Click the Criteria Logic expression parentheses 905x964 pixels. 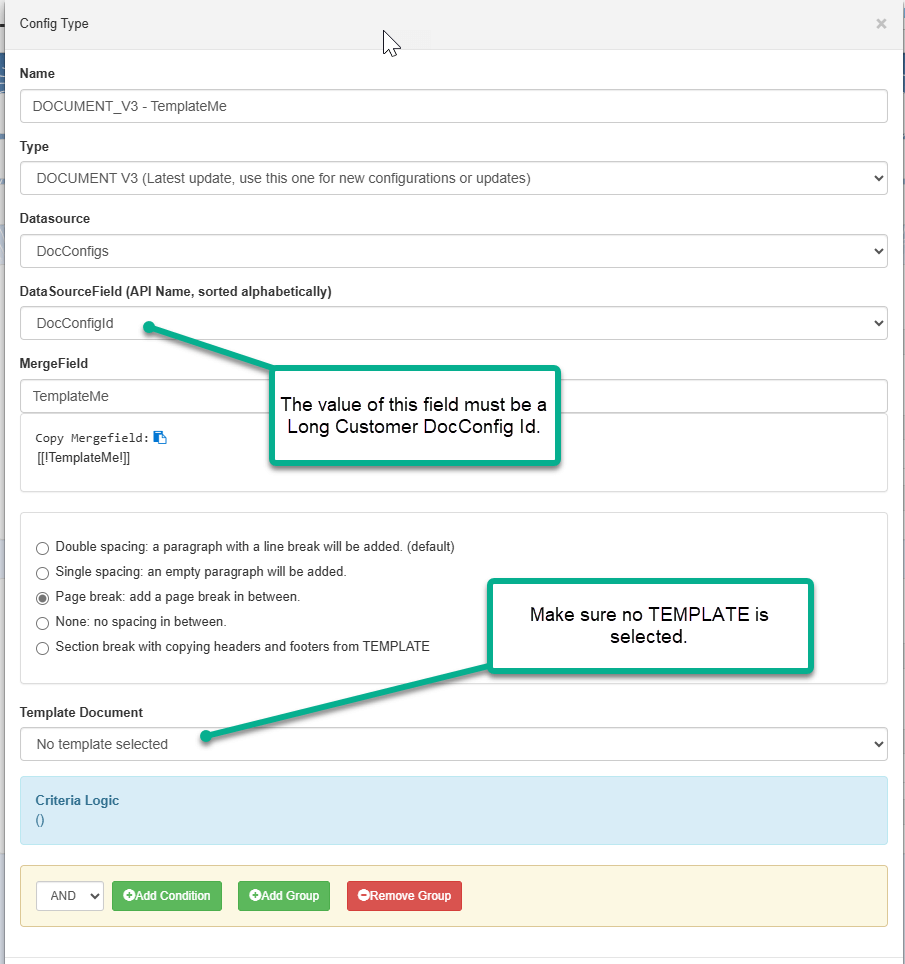point(40,820)
